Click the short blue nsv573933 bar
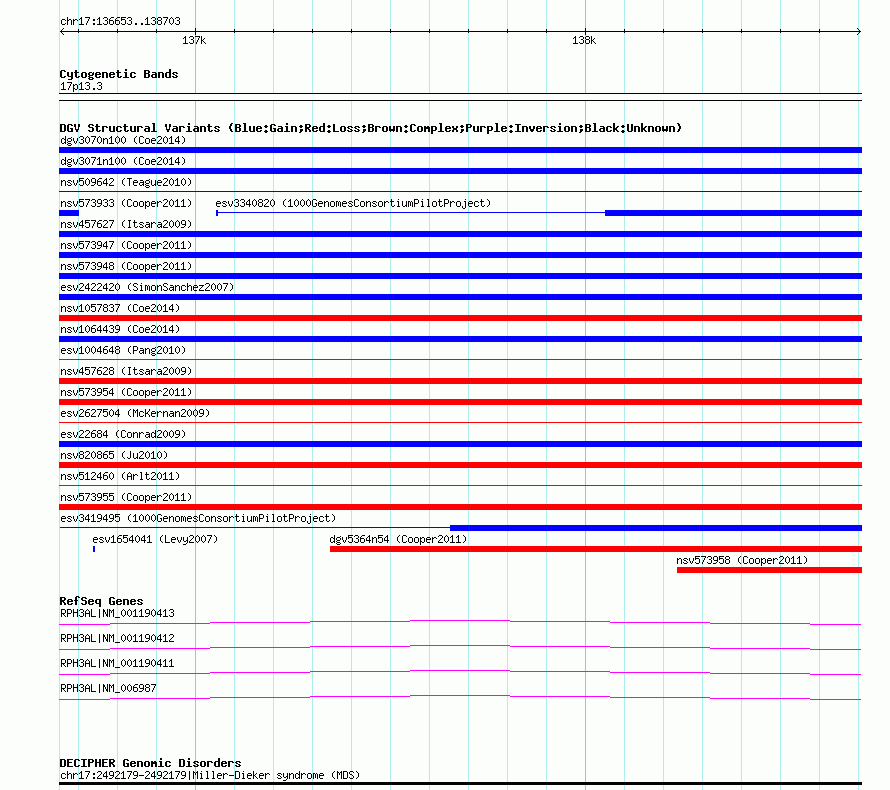Screen dimensions: 890x790 coord(69,213)
